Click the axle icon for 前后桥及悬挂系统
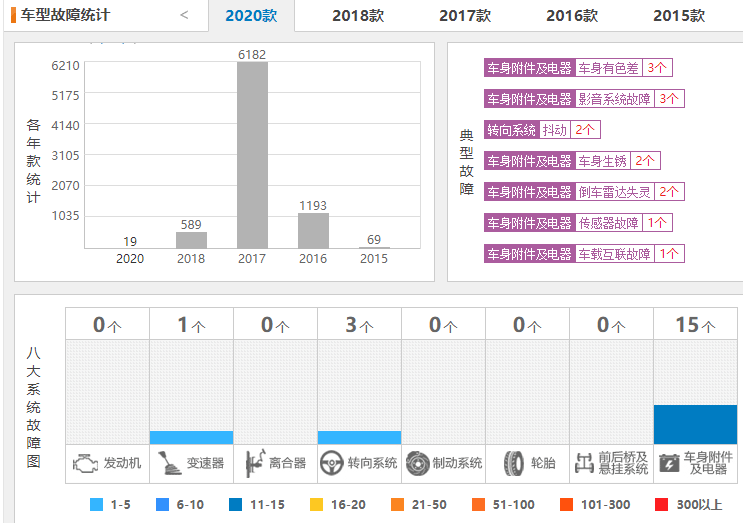Viewport: 743px width, 523px height. tap(584, 463)
